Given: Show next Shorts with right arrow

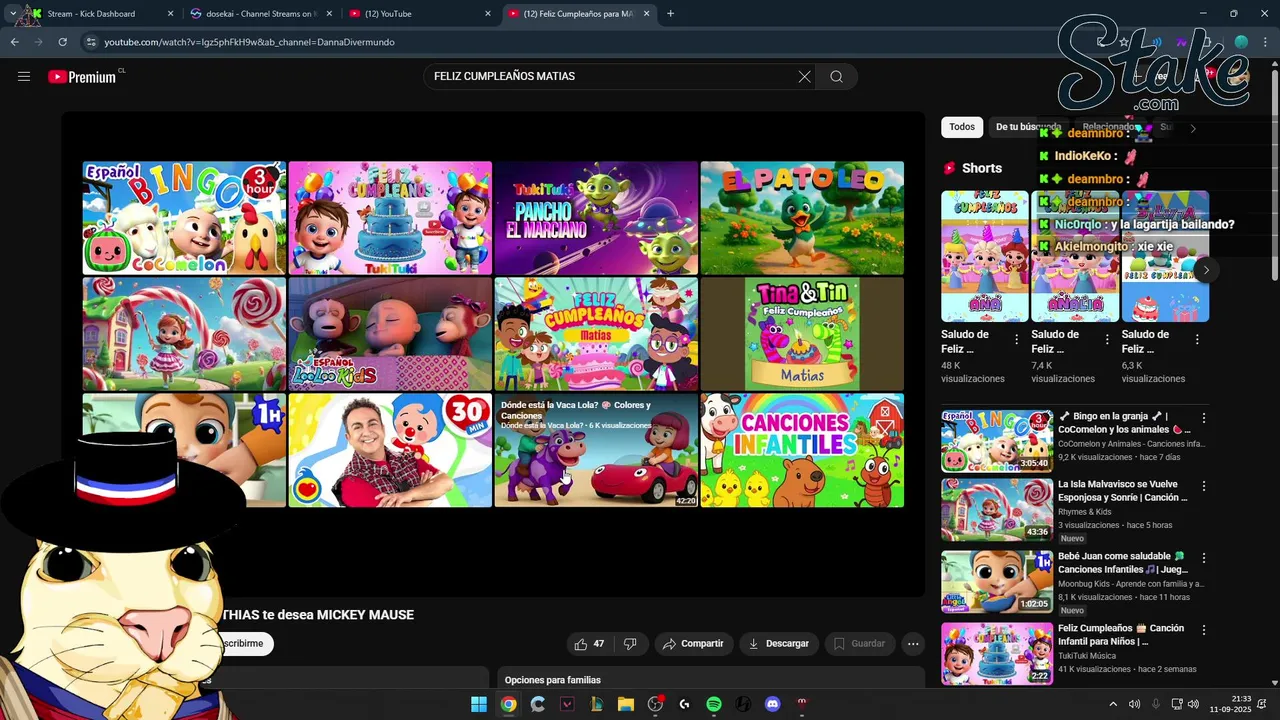Looking at the screenshot, I should point(1206,270).
